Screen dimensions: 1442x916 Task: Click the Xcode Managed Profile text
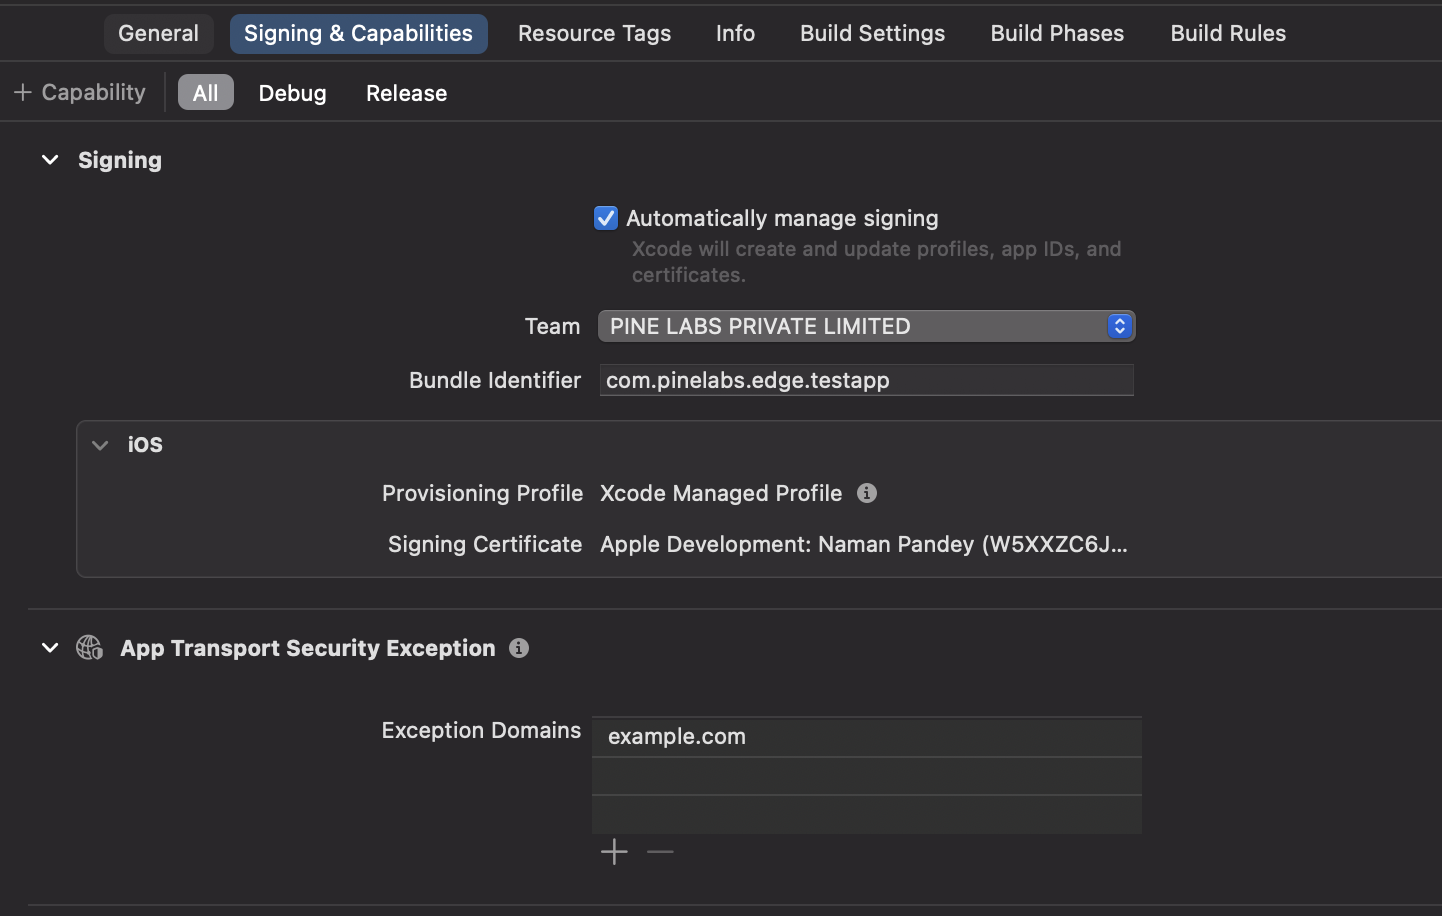721,493
